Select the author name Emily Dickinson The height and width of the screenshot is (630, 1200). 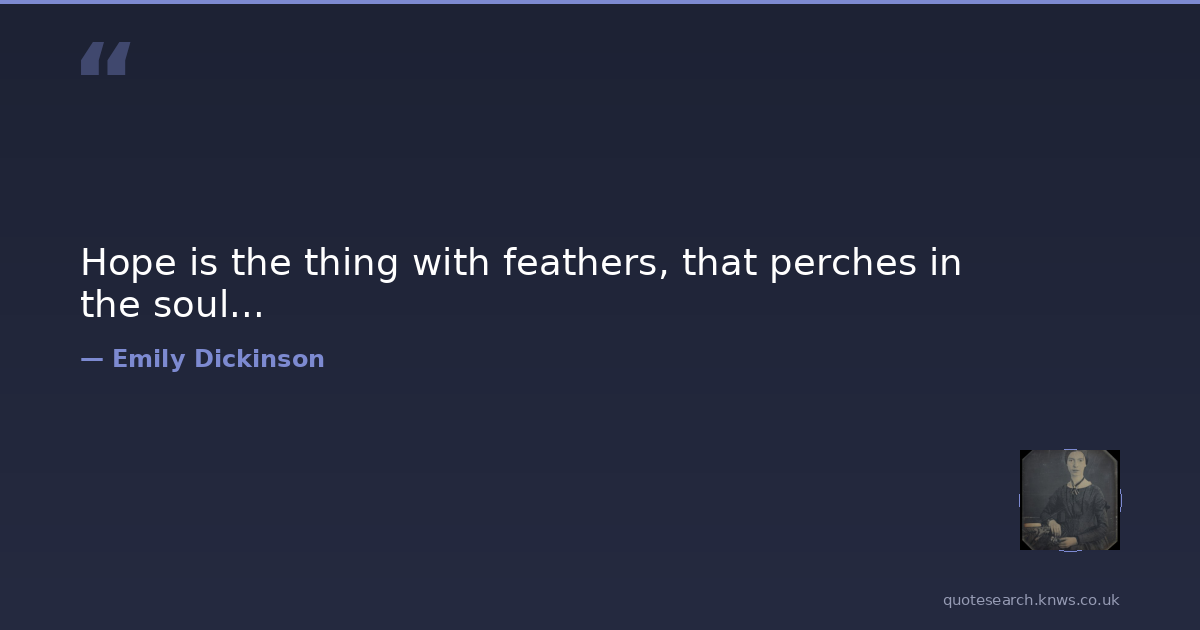pos(218,359)
